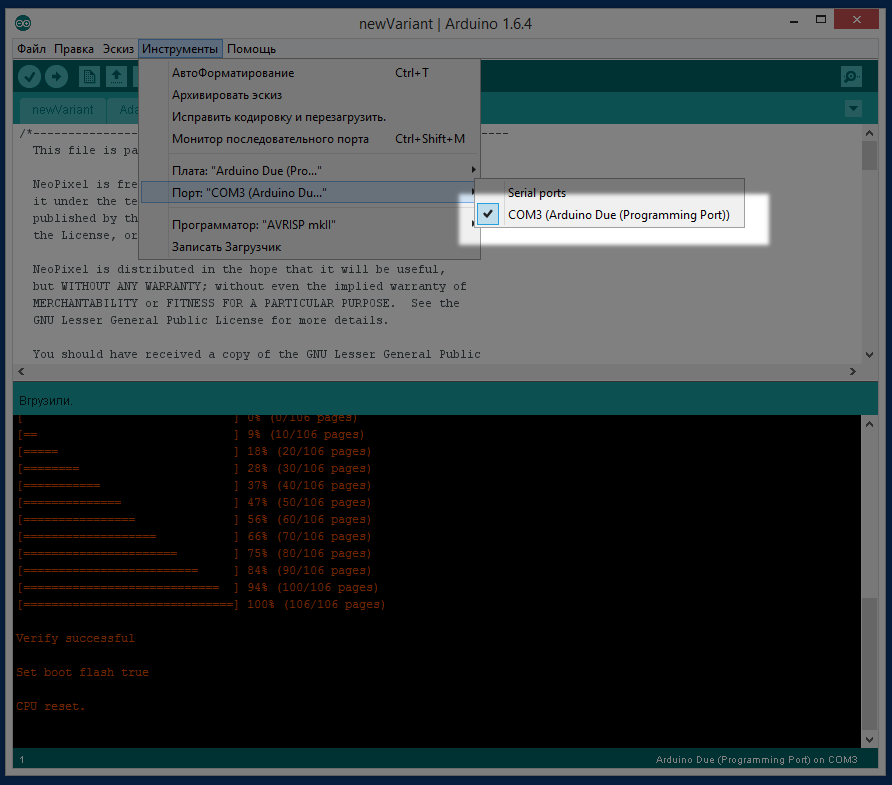The height and width of the screenshot is (785, 892).
Task: Click the Upload arrow icon
Action: tap(56, 76)
